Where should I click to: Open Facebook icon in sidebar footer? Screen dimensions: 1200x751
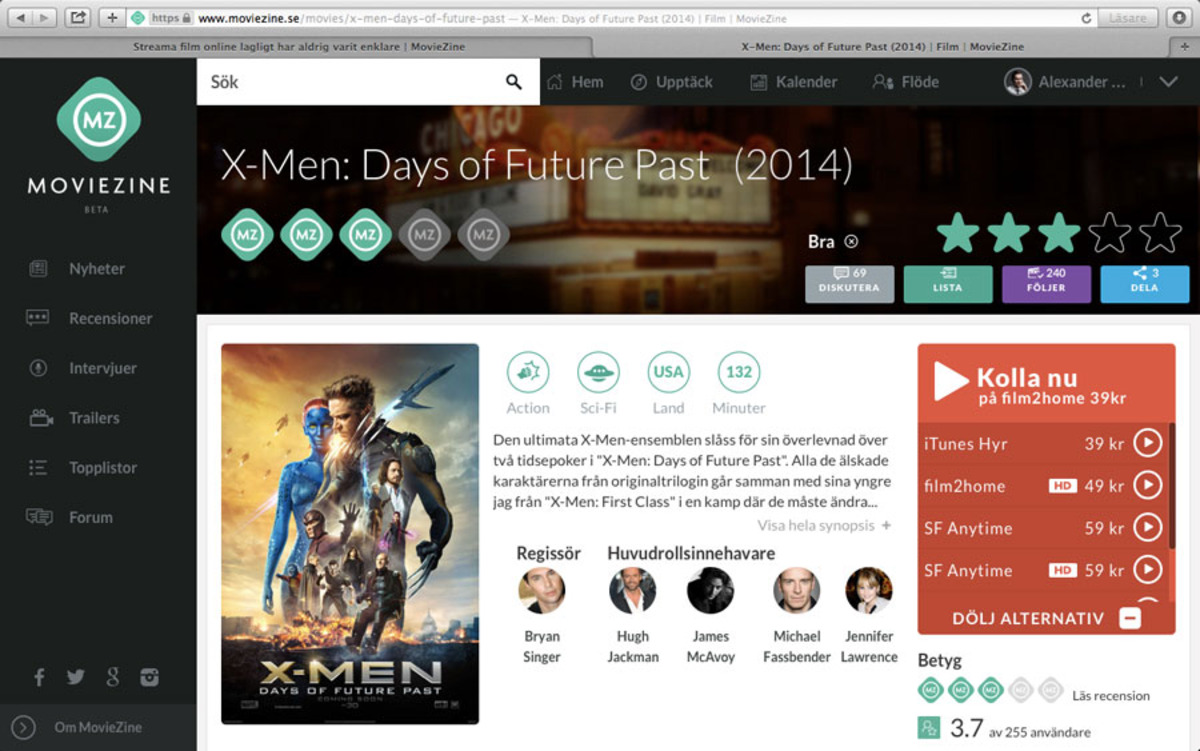40,677
